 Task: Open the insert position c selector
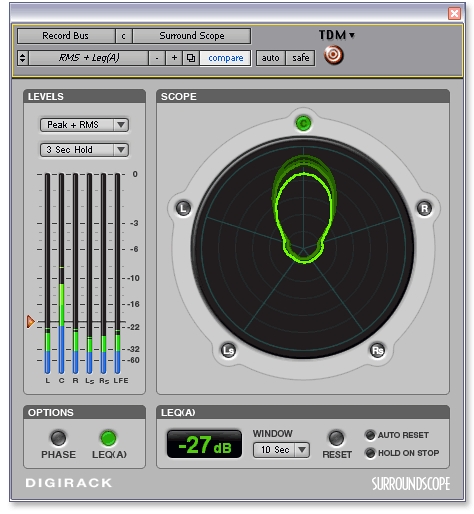[x=124, y=36]
